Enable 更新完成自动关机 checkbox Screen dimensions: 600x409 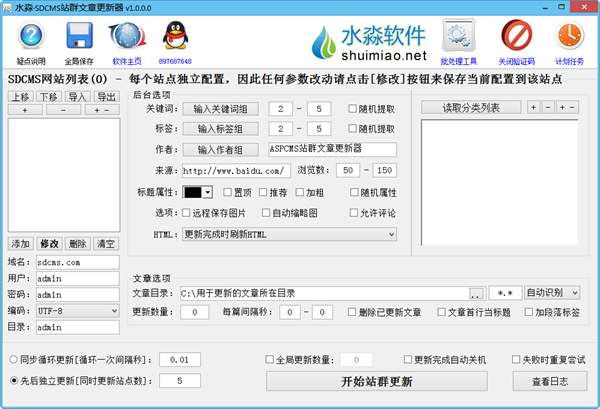click(x=408, y=360)
